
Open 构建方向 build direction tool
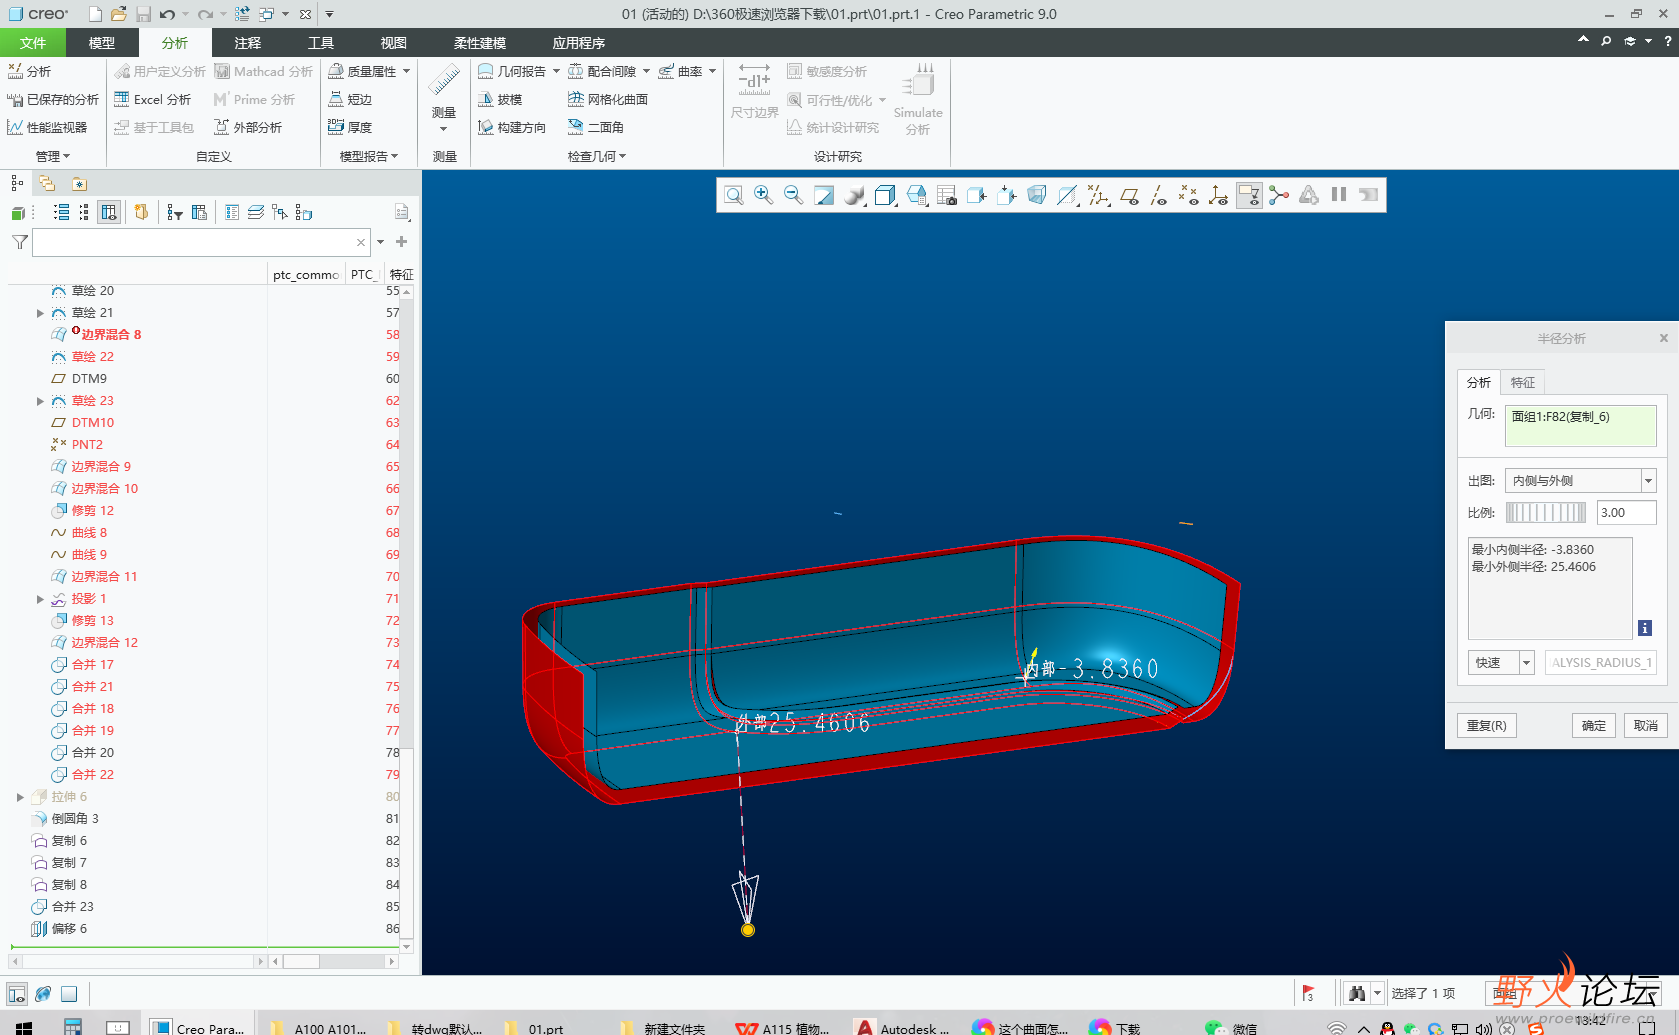(511, 127)
